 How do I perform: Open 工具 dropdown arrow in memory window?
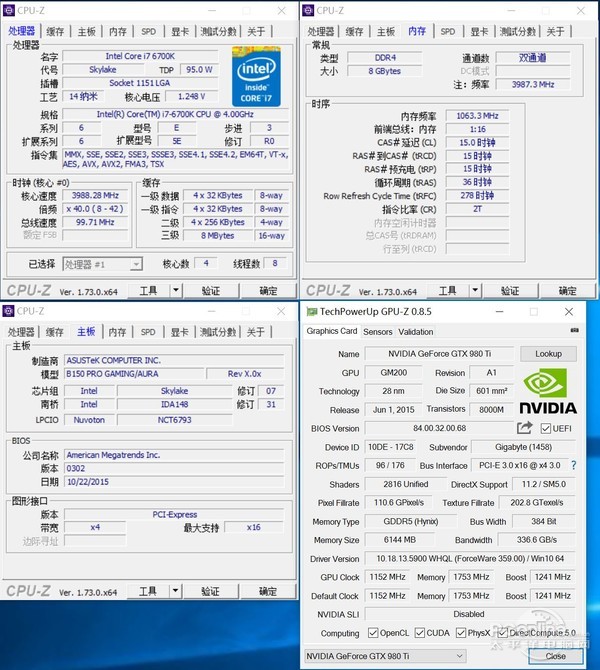pos(475,291)
